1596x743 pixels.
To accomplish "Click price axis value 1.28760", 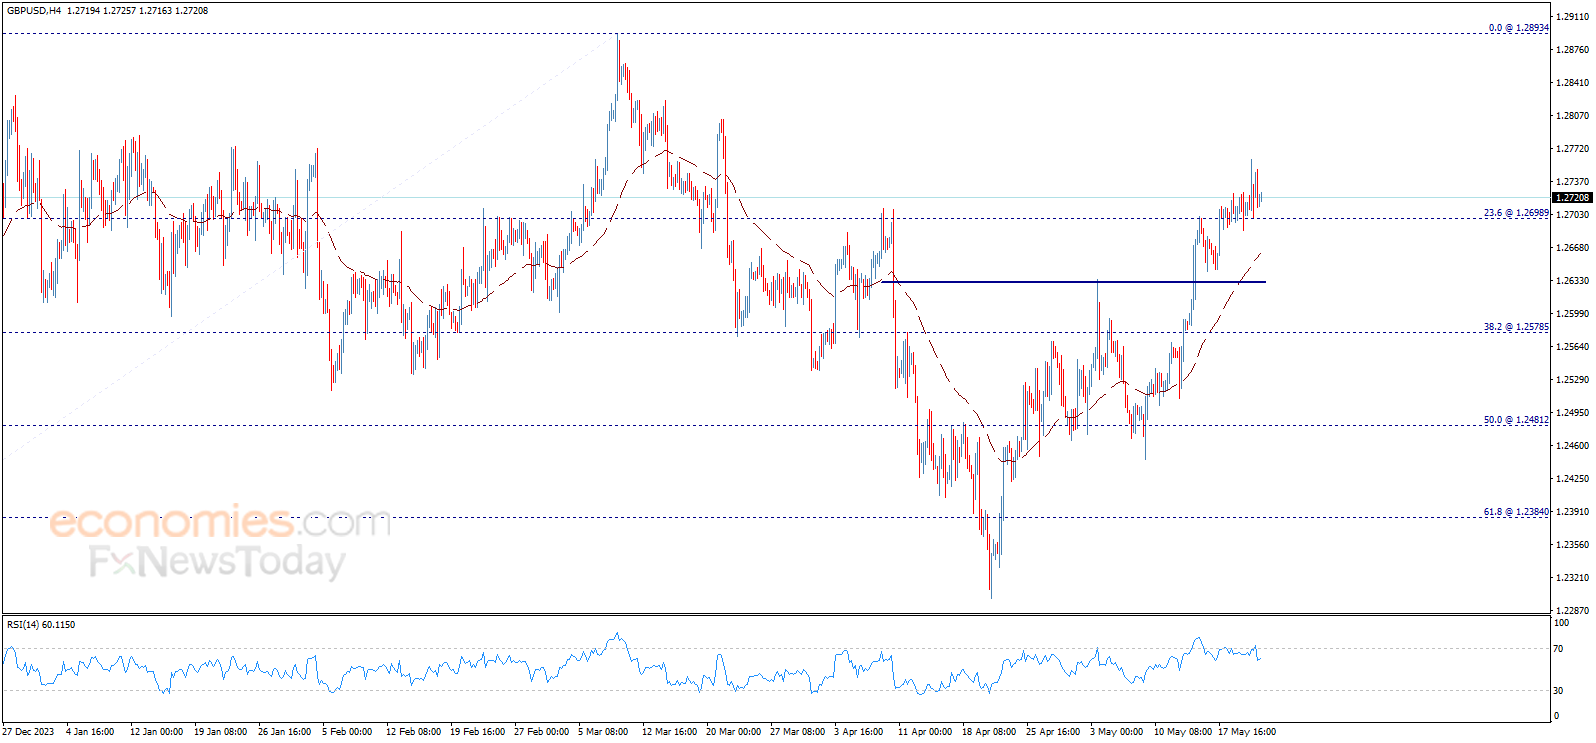I will tap(1573, 50).
